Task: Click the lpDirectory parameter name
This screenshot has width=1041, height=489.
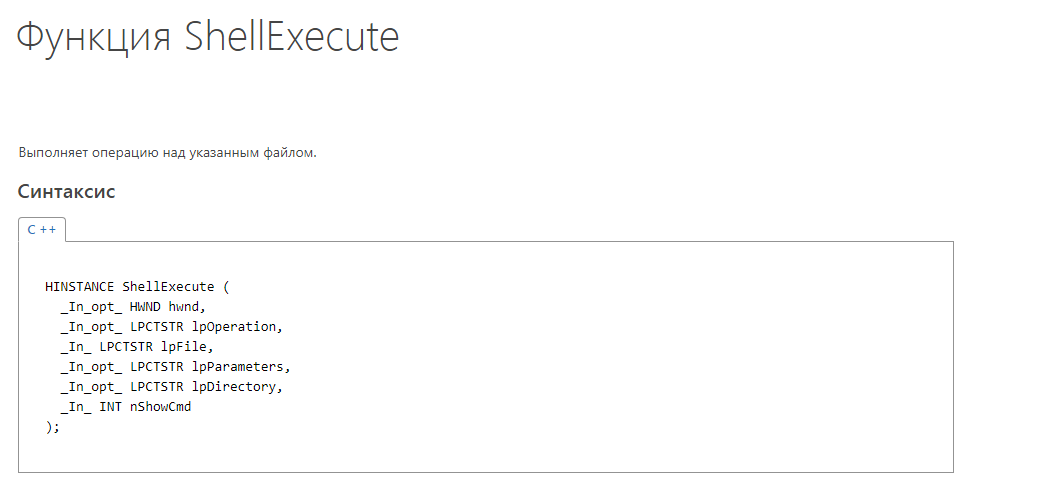Action: 238,386
